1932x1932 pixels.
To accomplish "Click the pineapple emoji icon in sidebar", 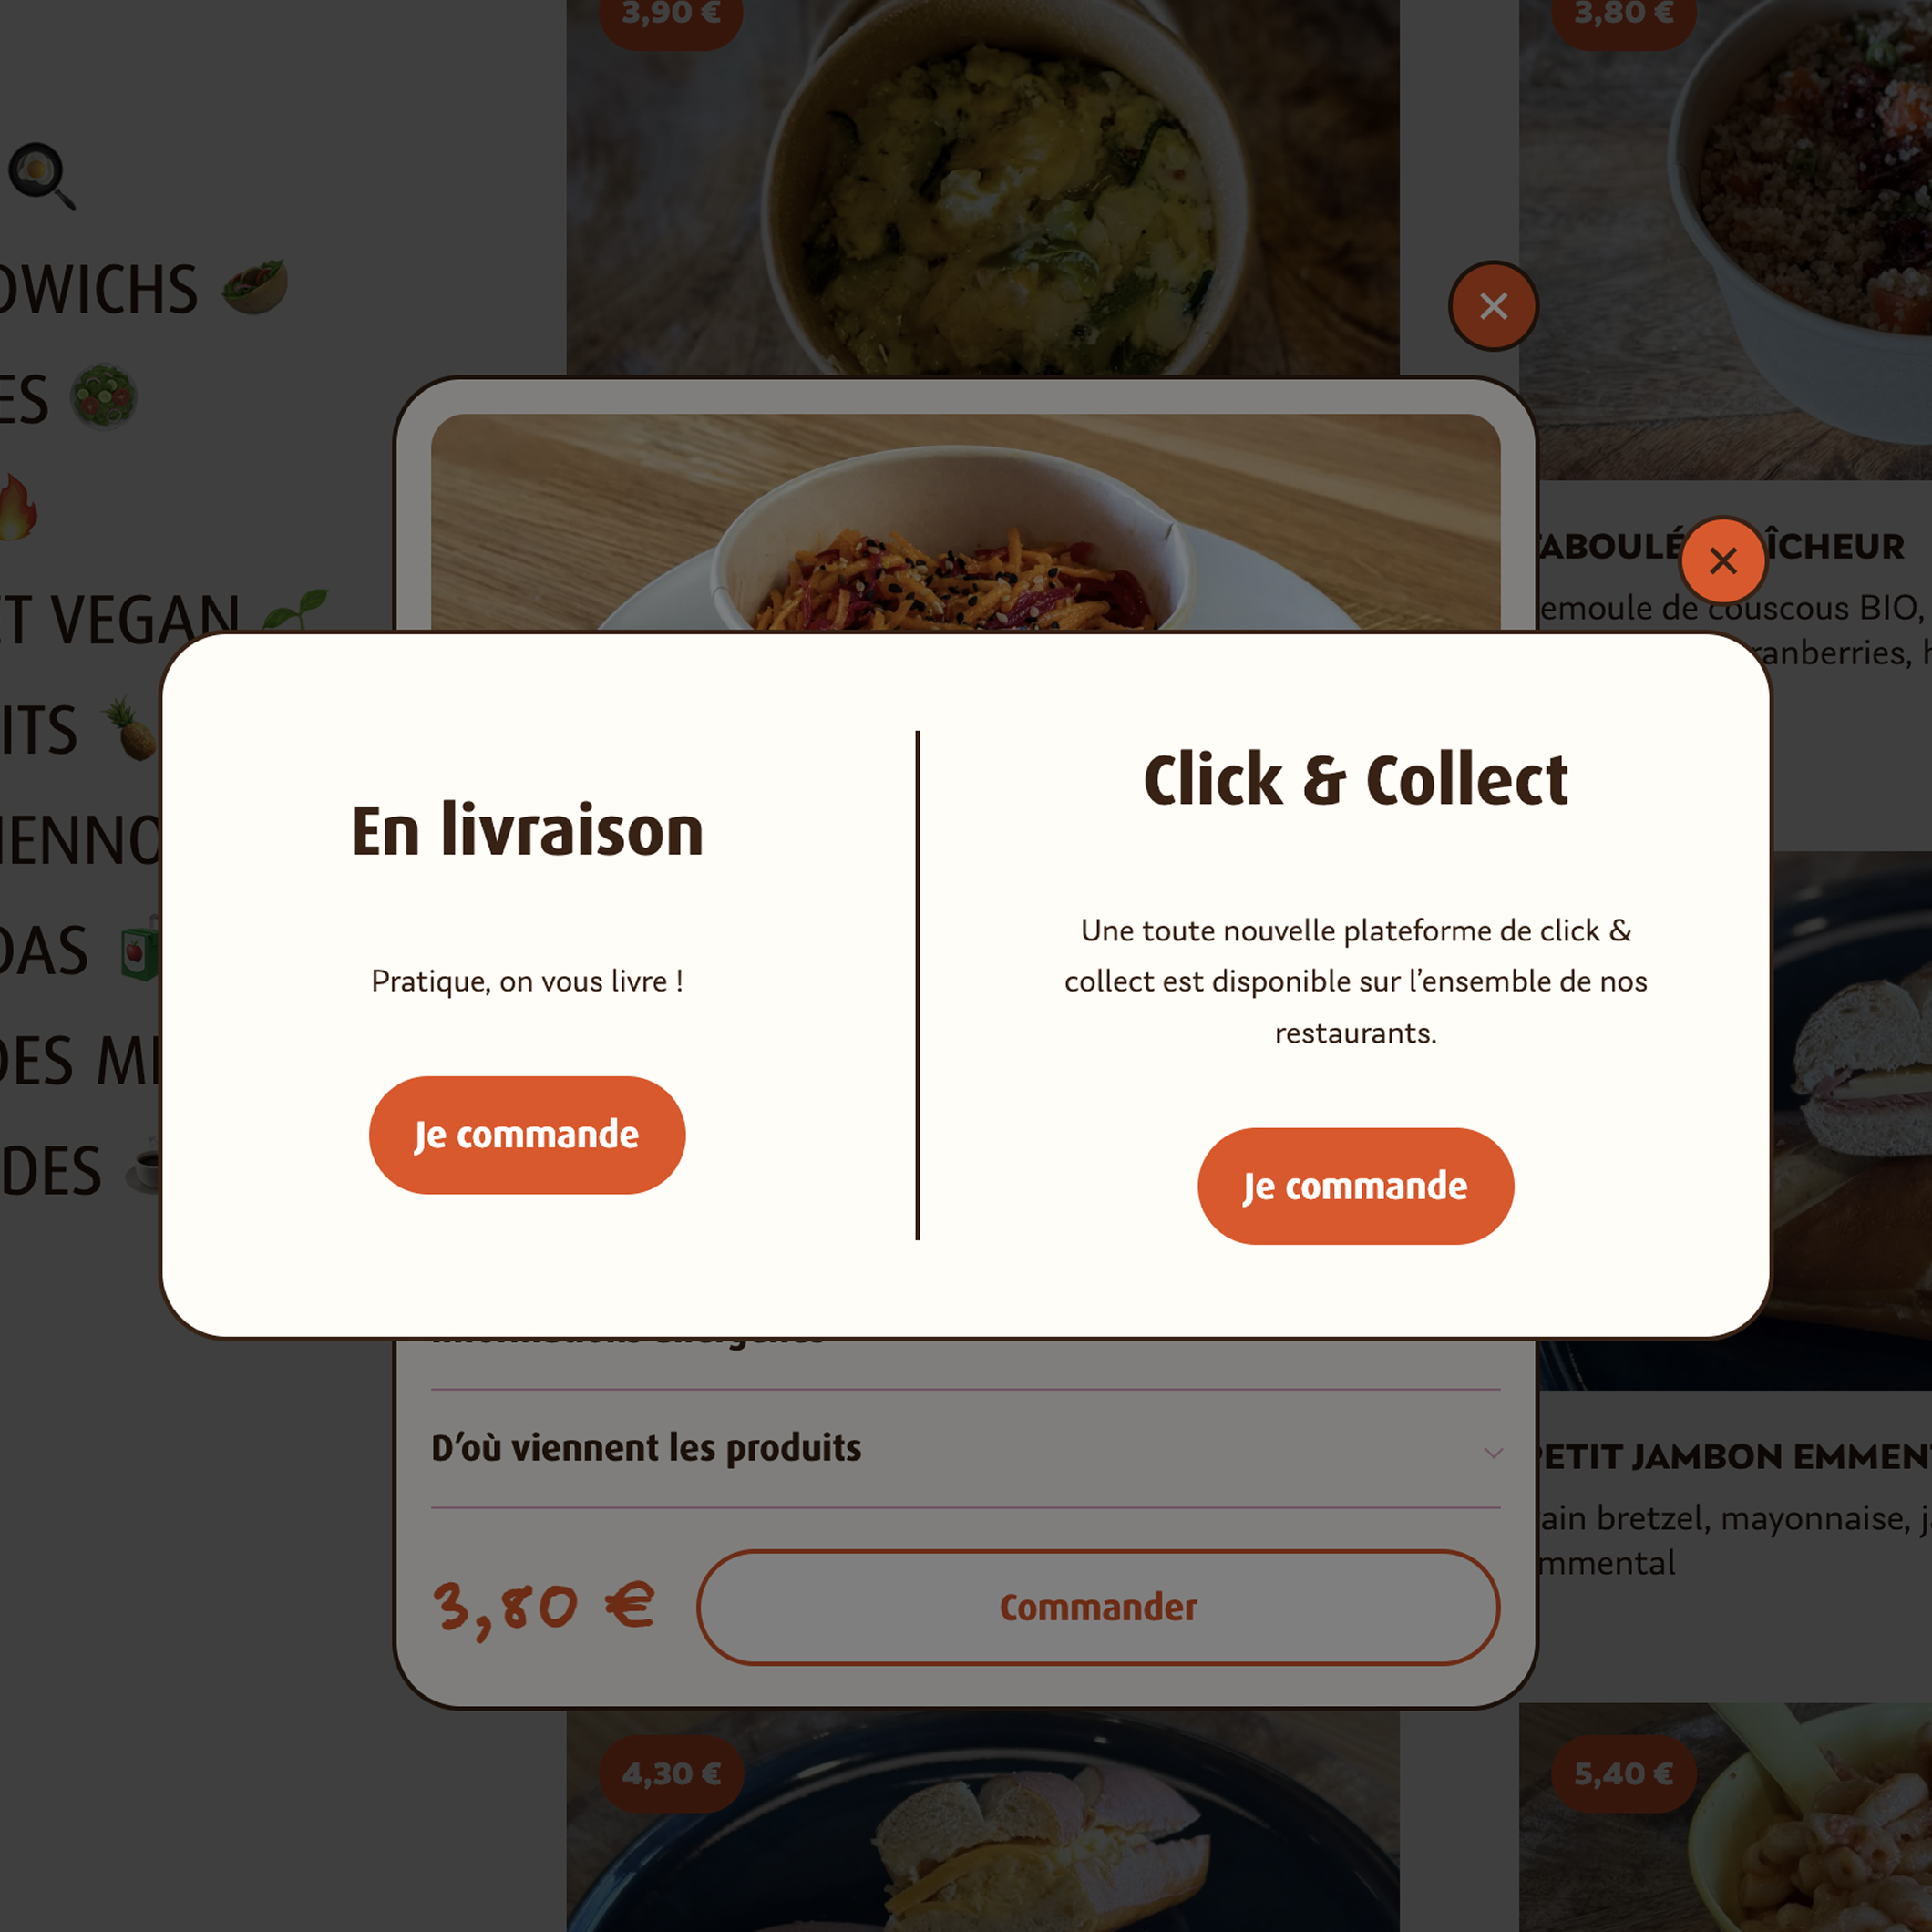I will click(132, 728).
